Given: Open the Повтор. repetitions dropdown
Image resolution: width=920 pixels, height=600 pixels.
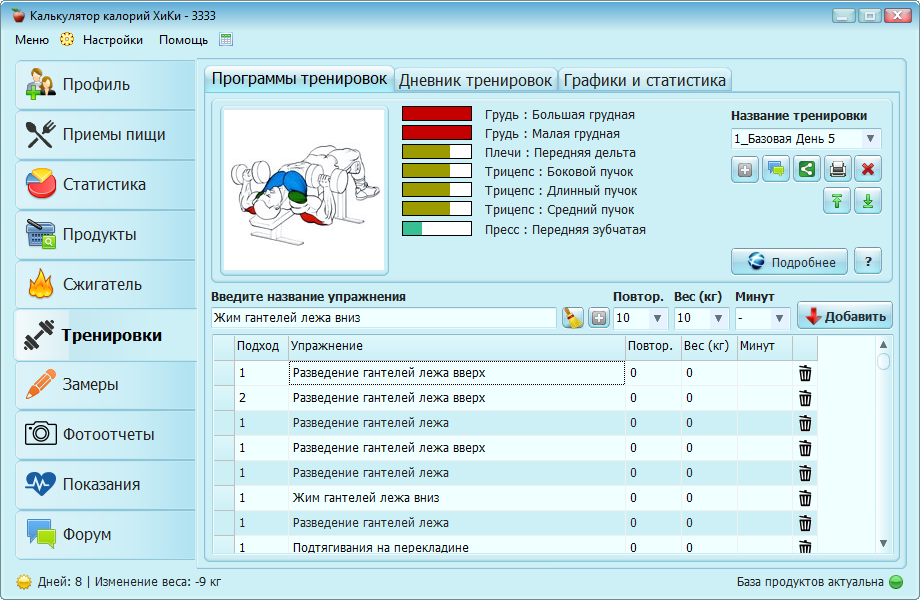Looking at the screenshot, I should tap(657, 318).
